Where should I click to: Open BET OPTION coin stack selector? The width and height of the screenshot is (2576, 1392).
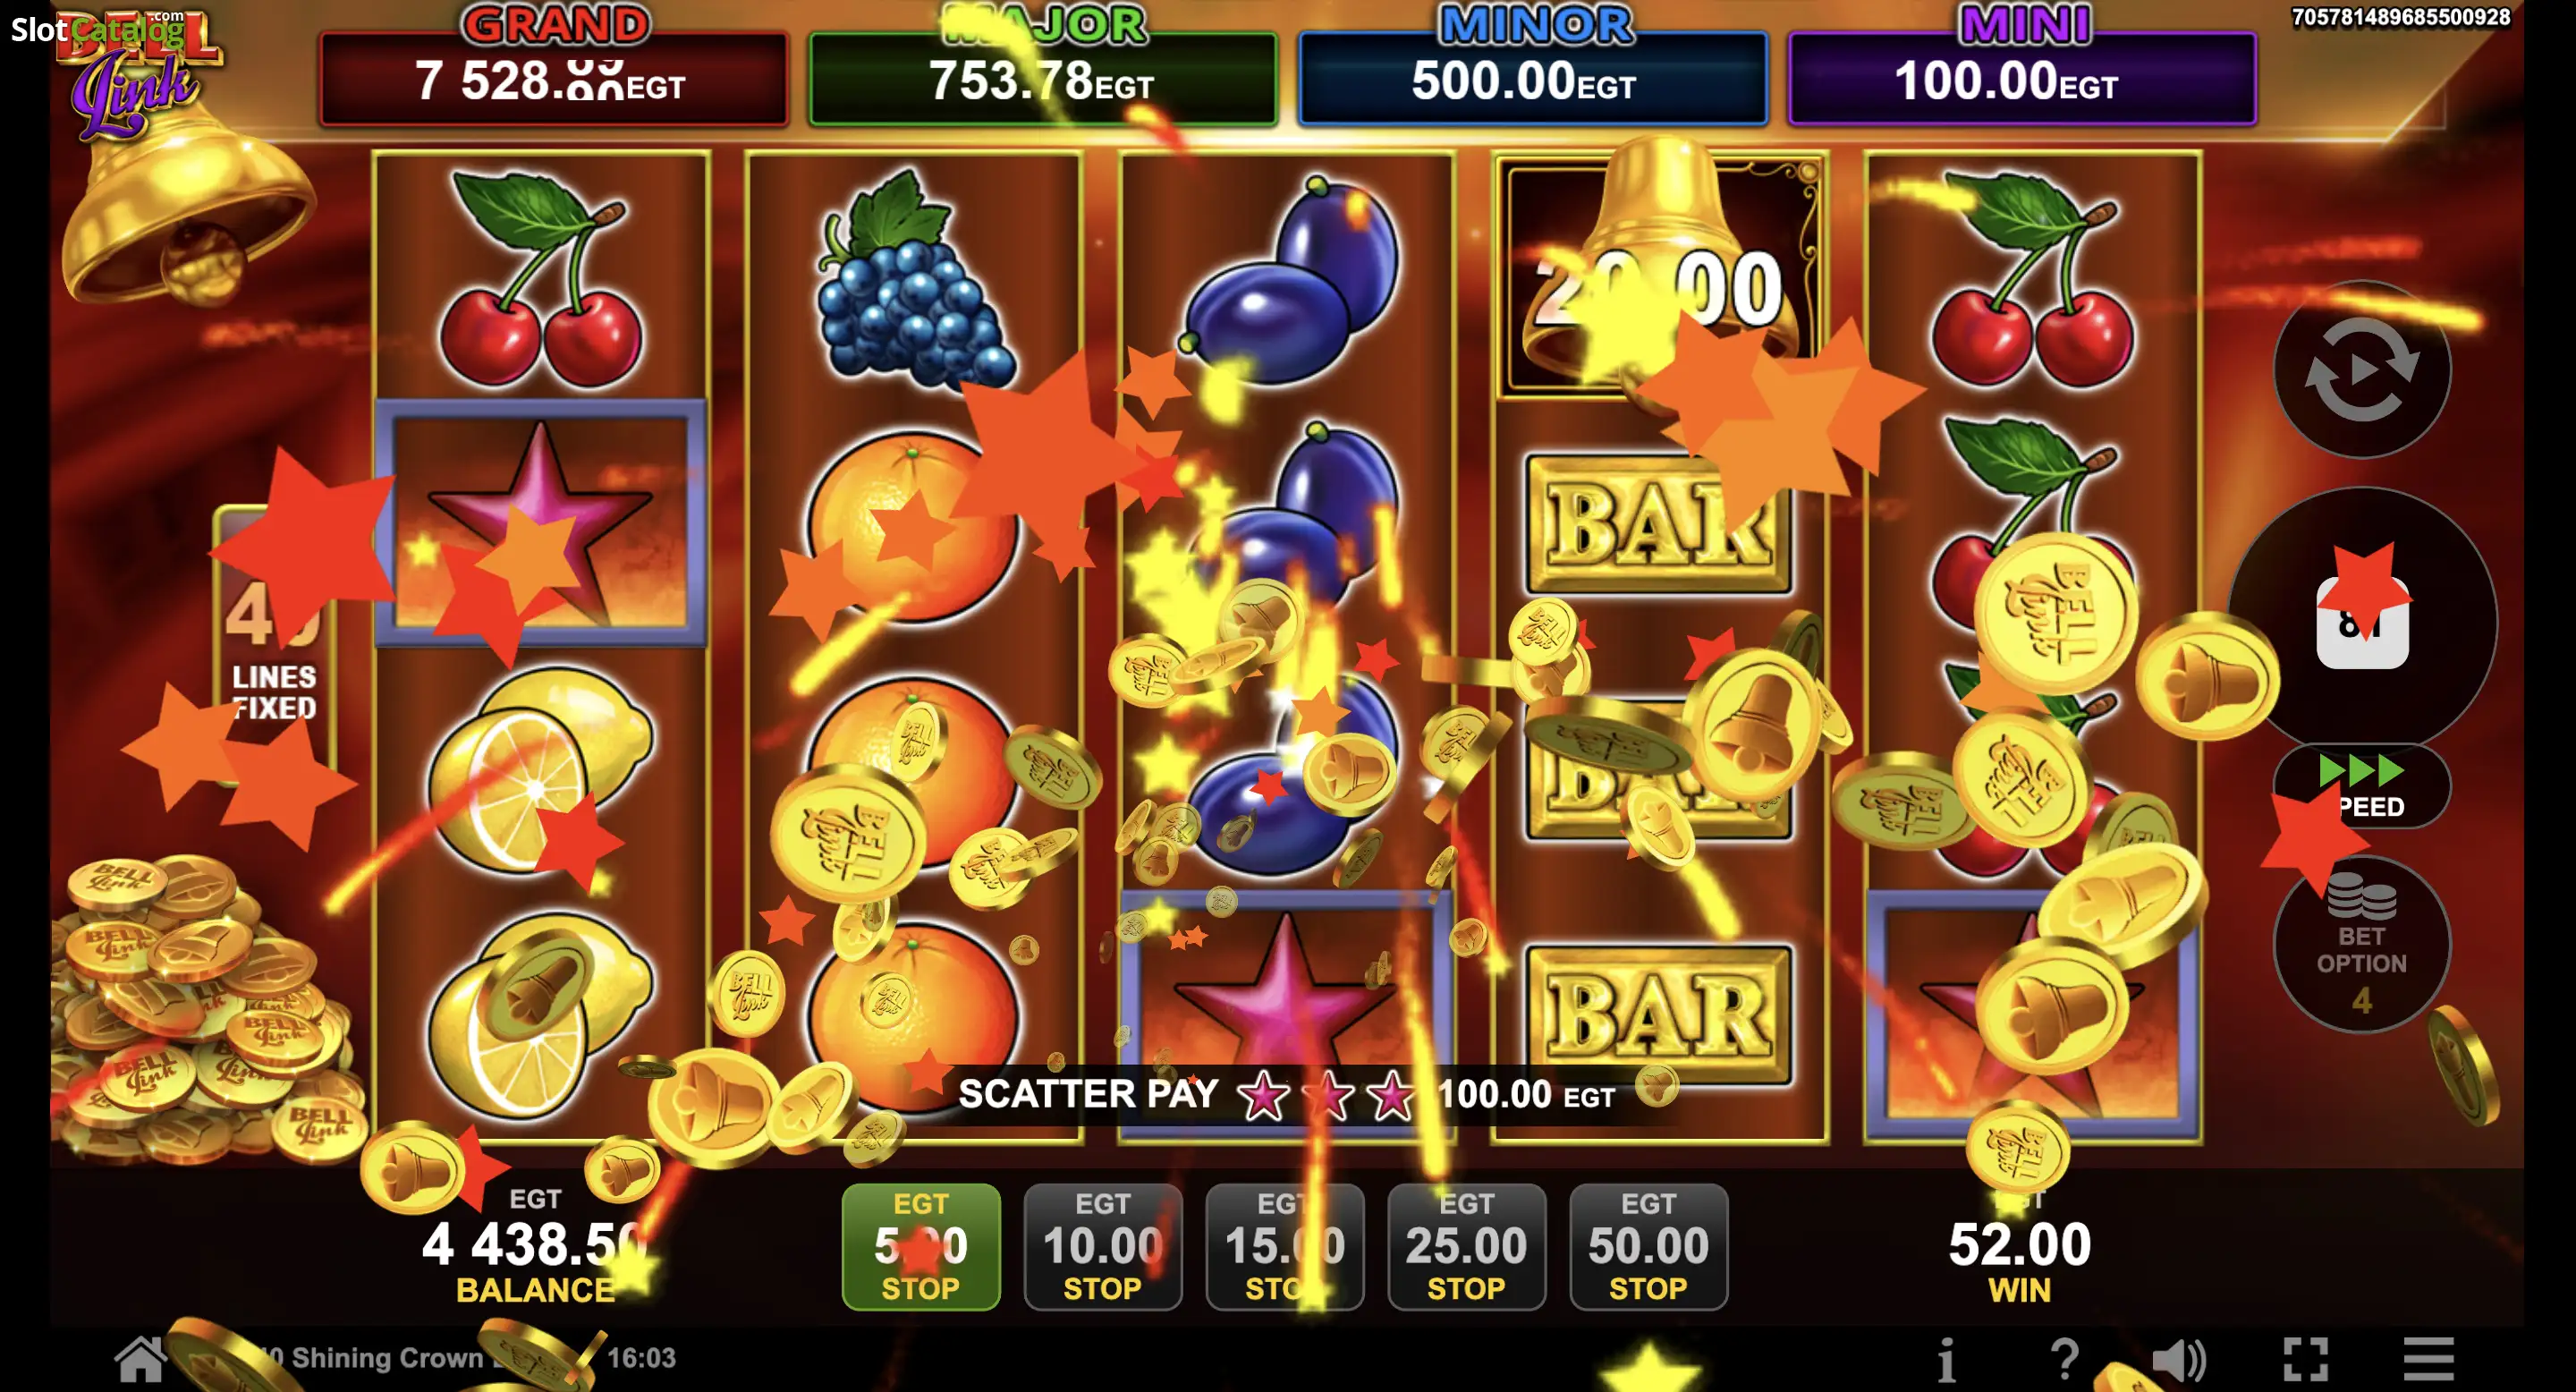point(2362,945)
